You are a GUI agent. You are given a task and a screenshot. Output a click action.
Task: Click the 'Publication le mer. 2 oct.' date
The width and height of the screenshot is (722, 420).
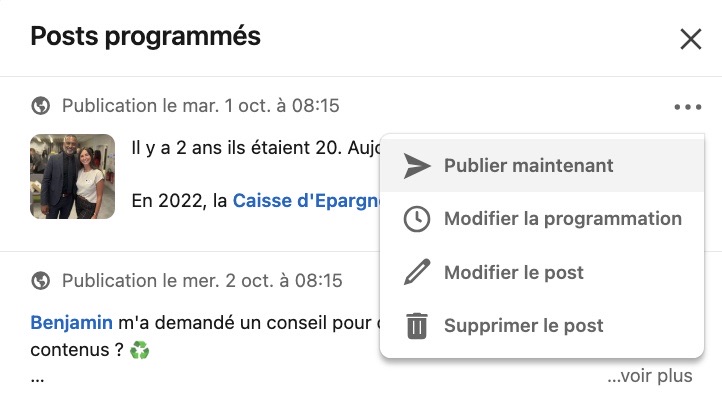click(x=202, y=280)
